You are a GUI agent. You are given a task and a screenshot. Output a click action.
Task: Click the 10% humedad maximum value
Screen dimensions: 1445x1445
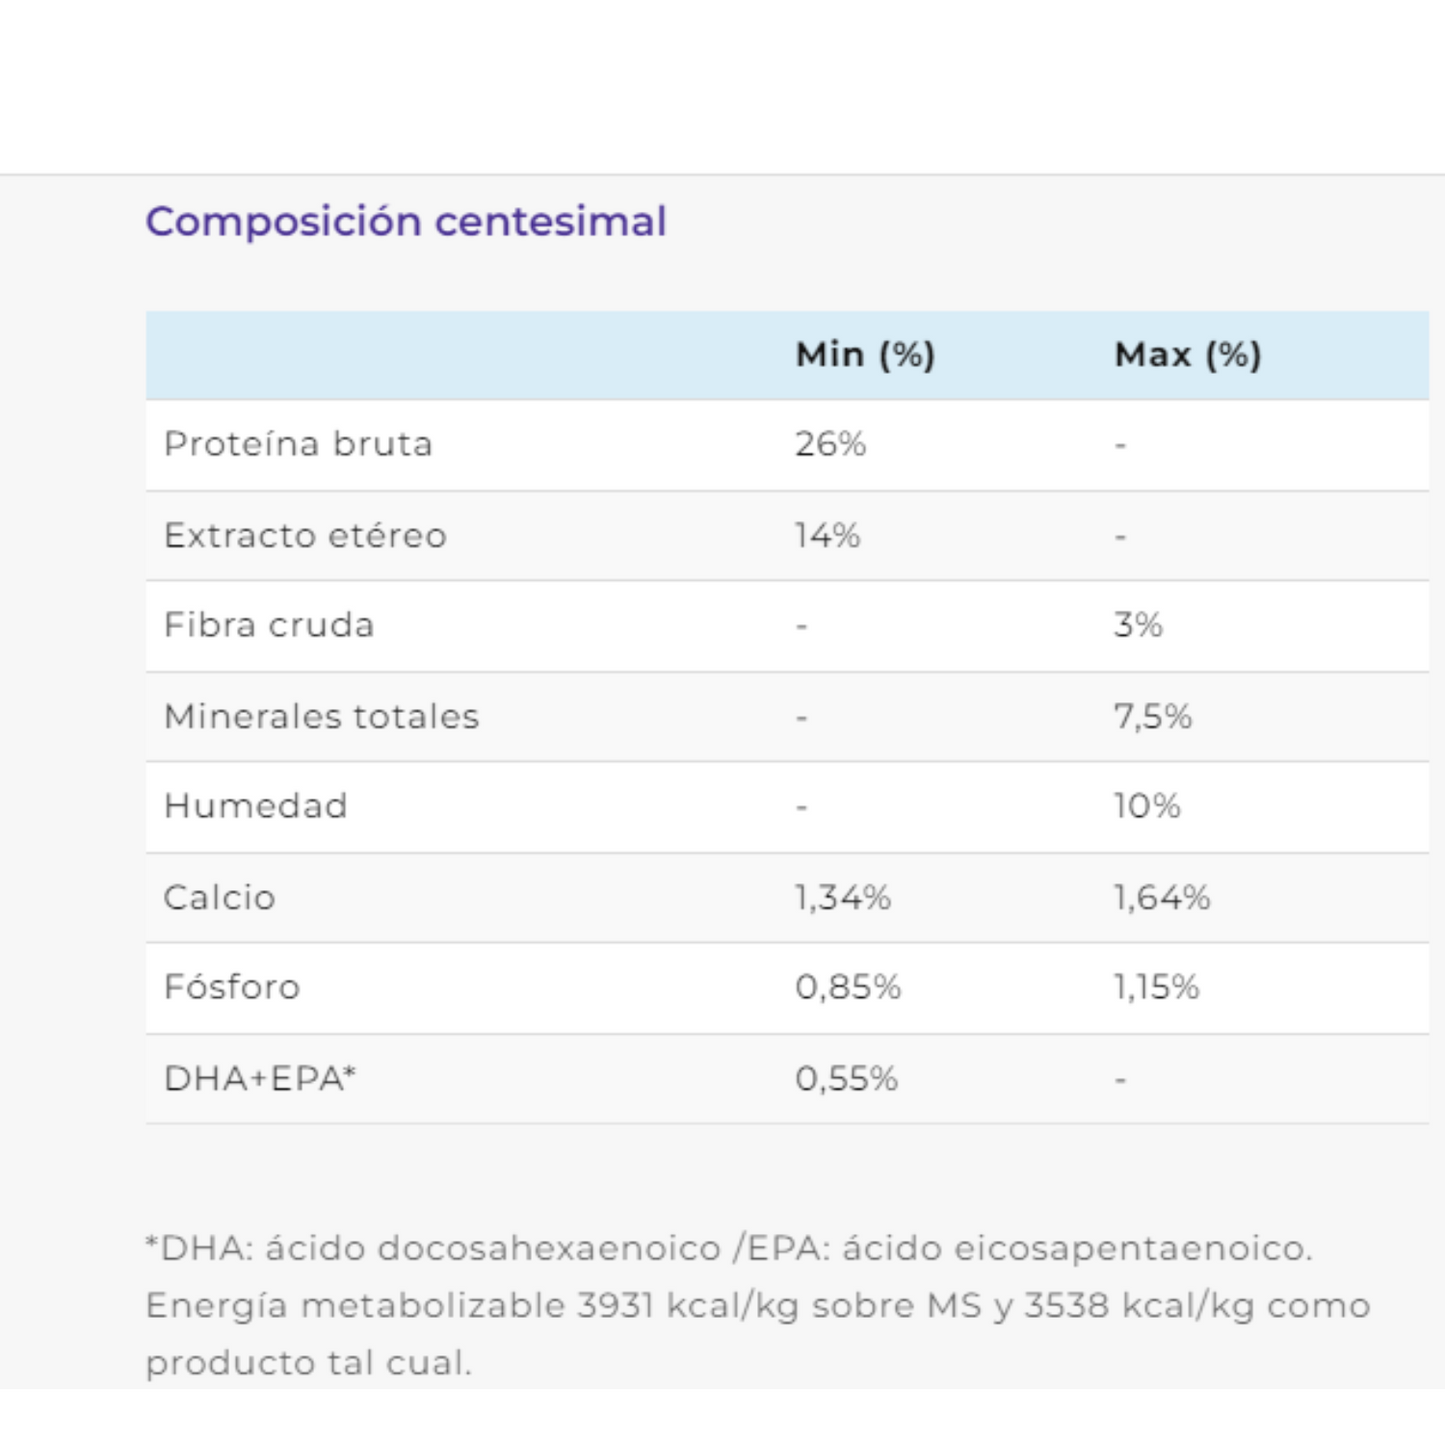coord(1147,806)
